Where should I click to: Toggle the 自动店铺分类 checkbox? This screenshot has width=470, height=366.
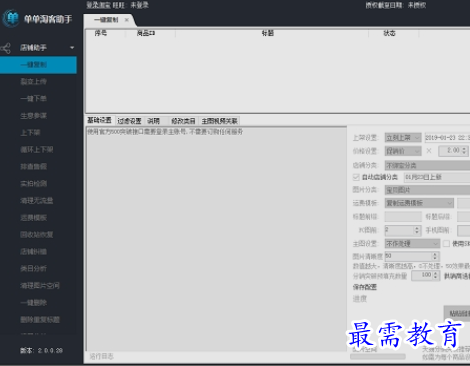tap(356, 177)
